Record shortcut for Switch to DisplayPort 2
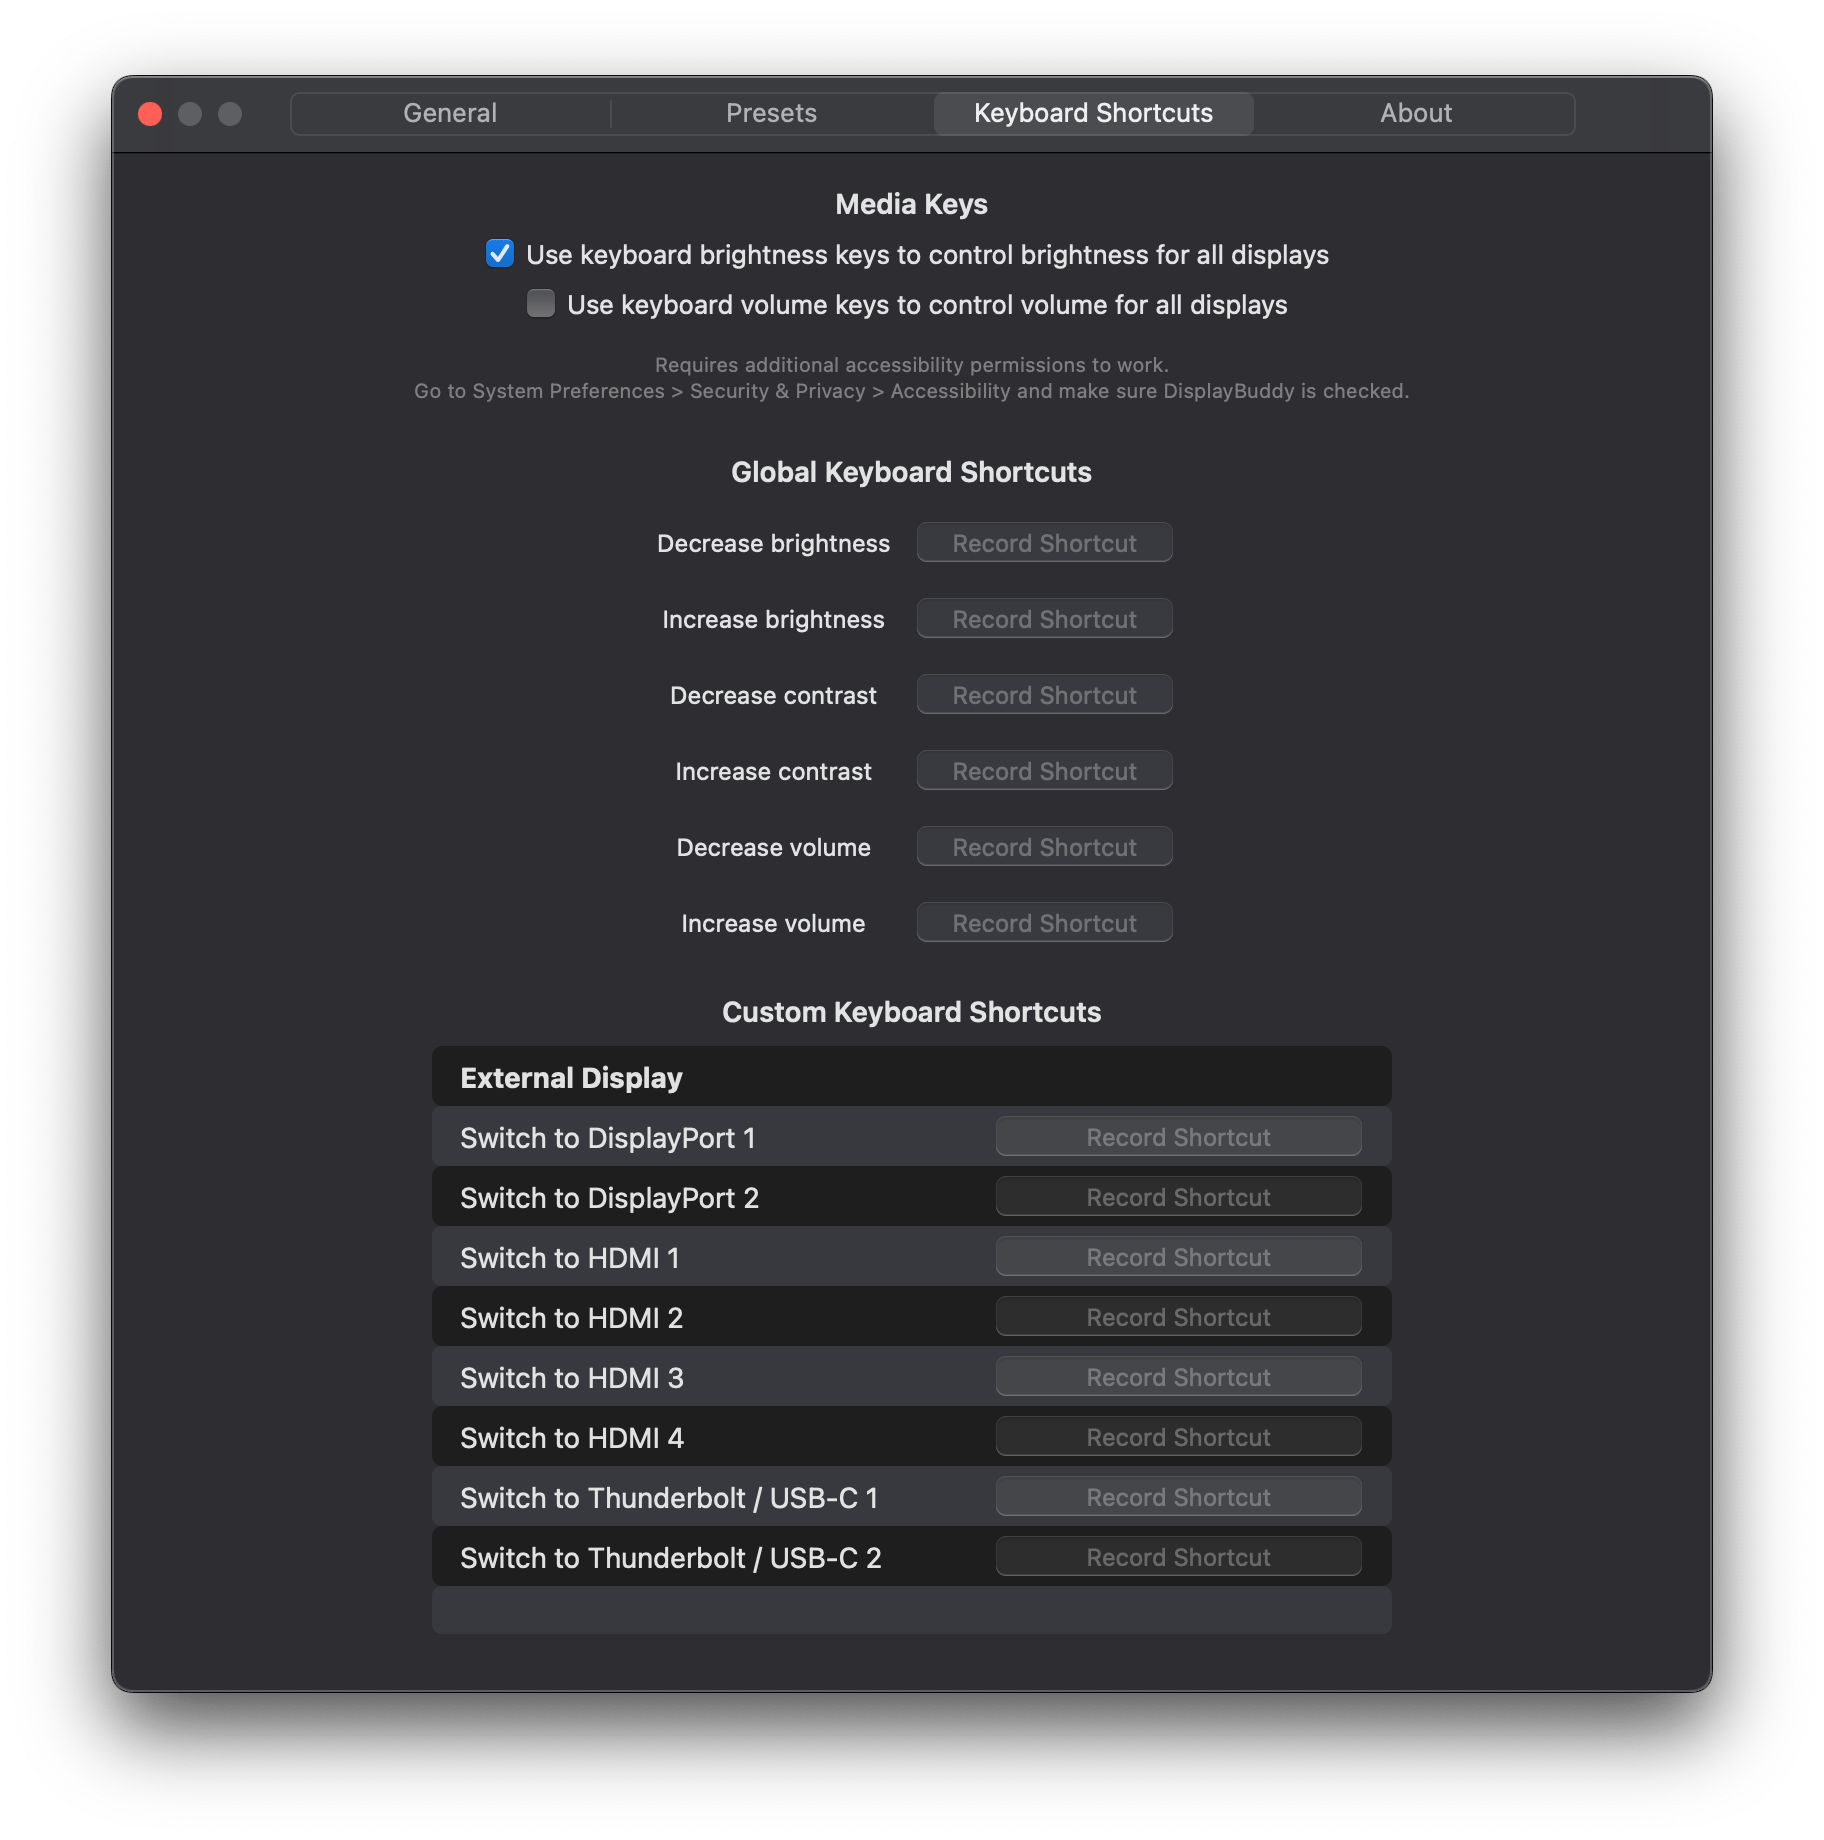The image size is (1824, 1840). (1178, 1196)
